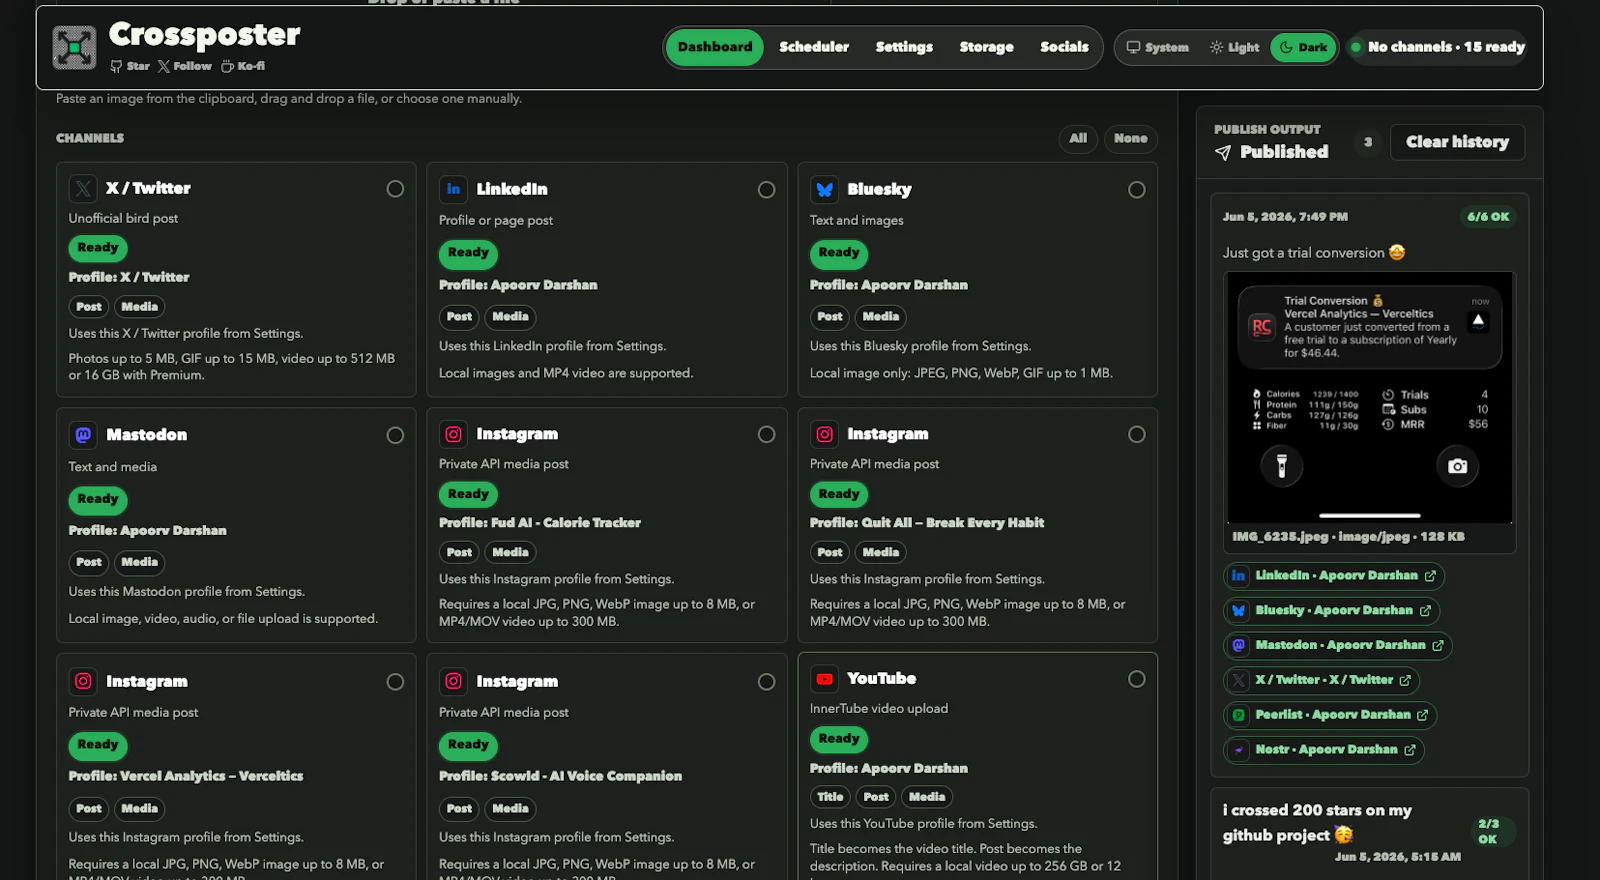Click the published count badge 3
The height and width of the screenshot is (880, 1600).
coord(1368,142)
